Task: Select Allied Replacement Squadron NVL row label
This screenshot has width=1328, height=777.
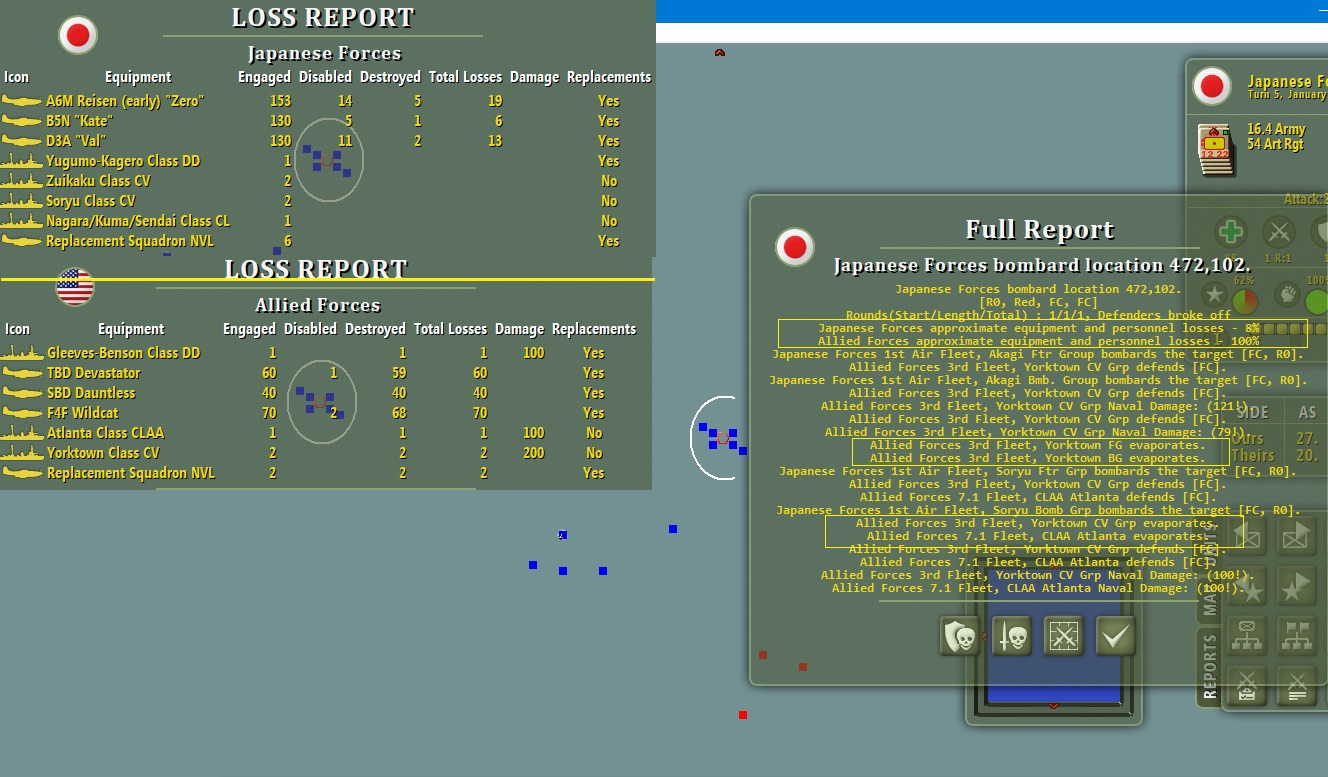Action: [131, 473]
